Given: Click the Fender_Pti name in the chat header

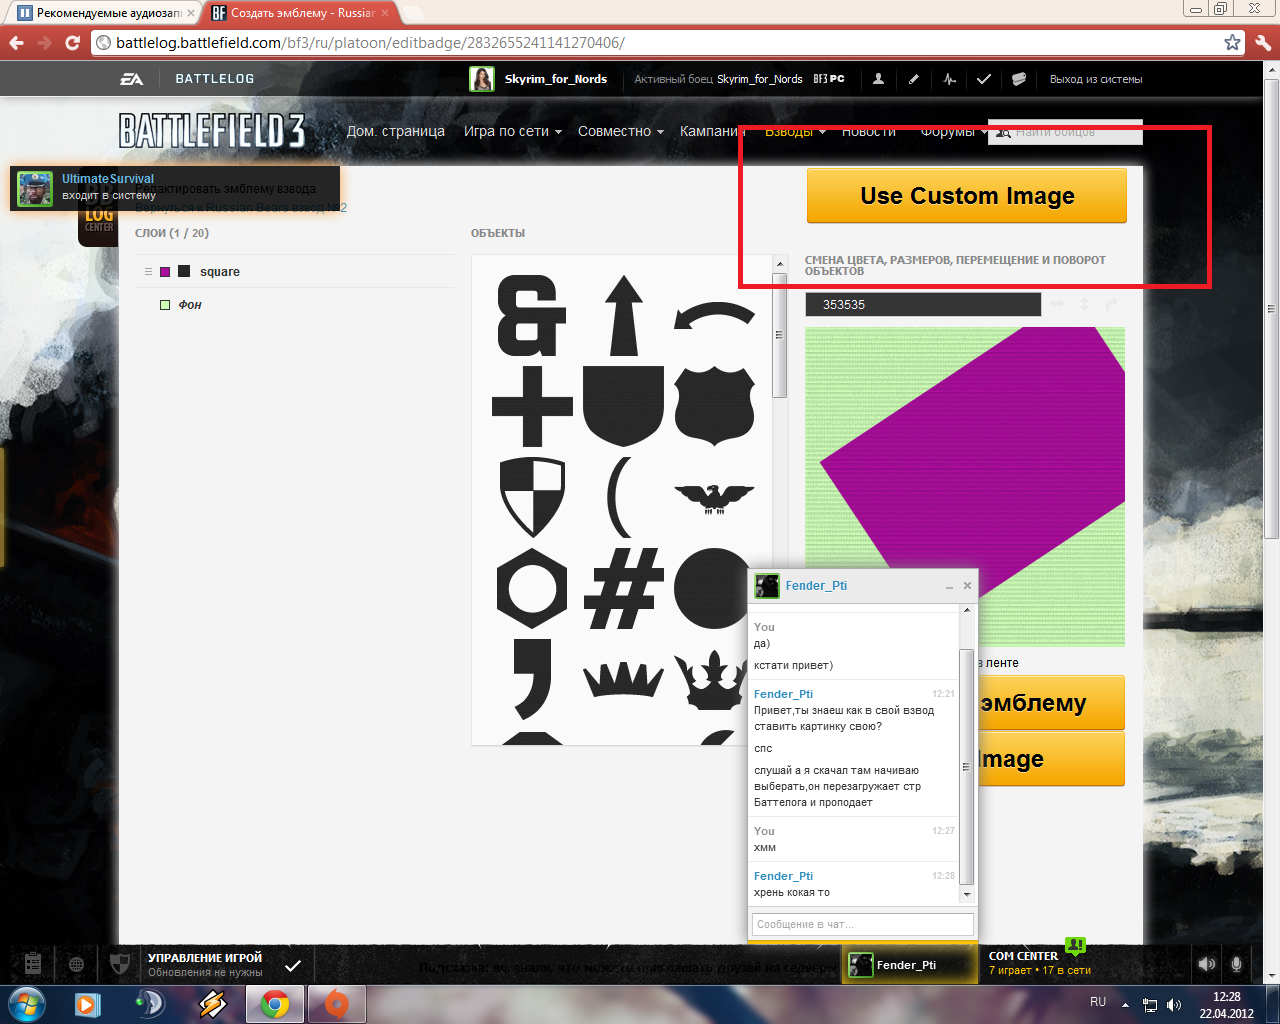Looking at the screenshot, I should click(x=816, y=586).
